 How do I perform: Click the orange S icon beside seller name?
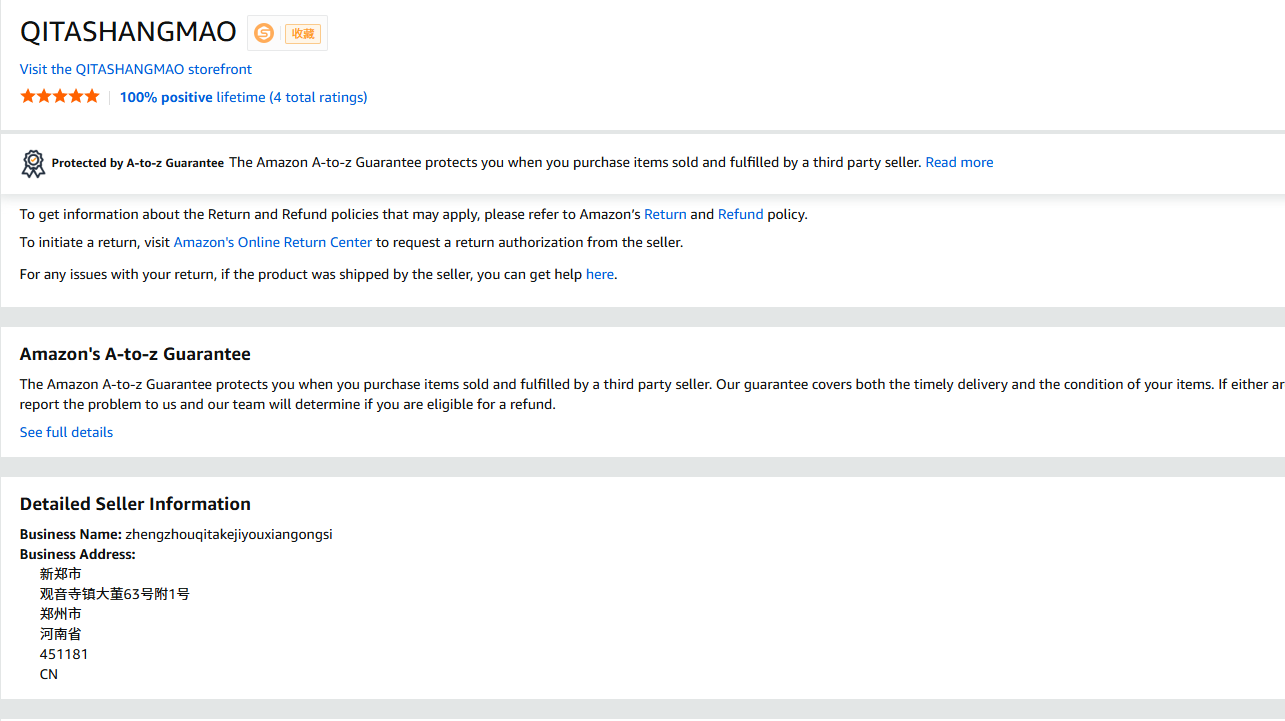click(x=264, y=33)
